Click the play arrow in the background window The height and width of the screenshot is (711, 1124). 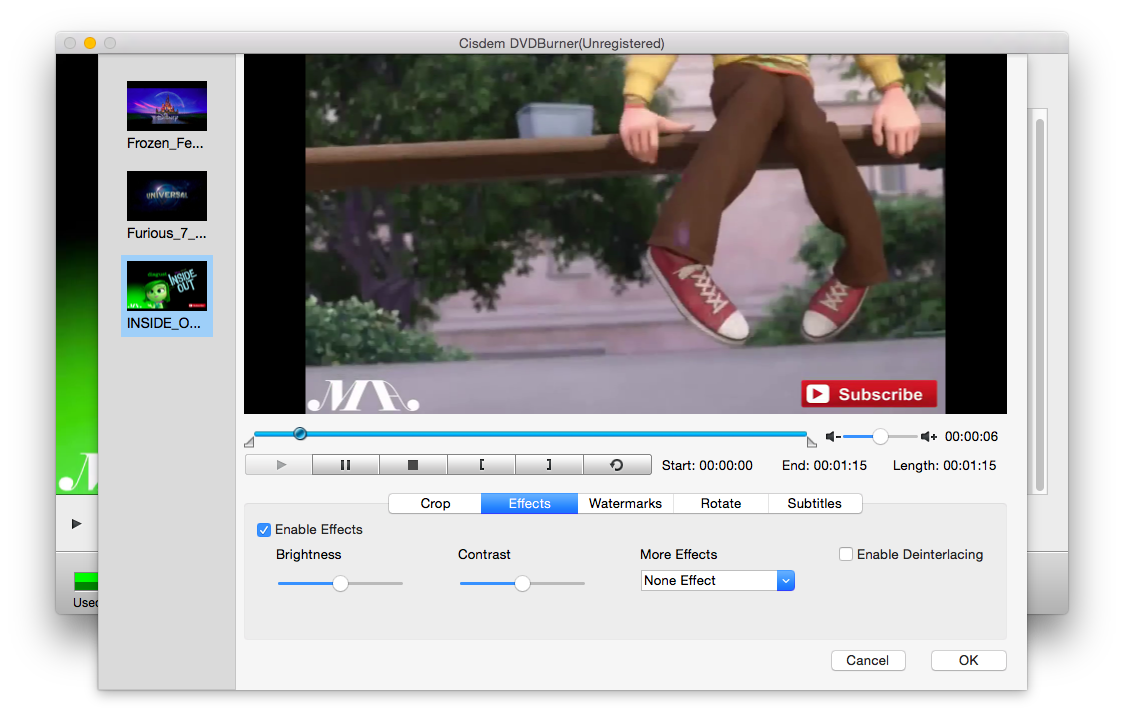click(77, 524)
